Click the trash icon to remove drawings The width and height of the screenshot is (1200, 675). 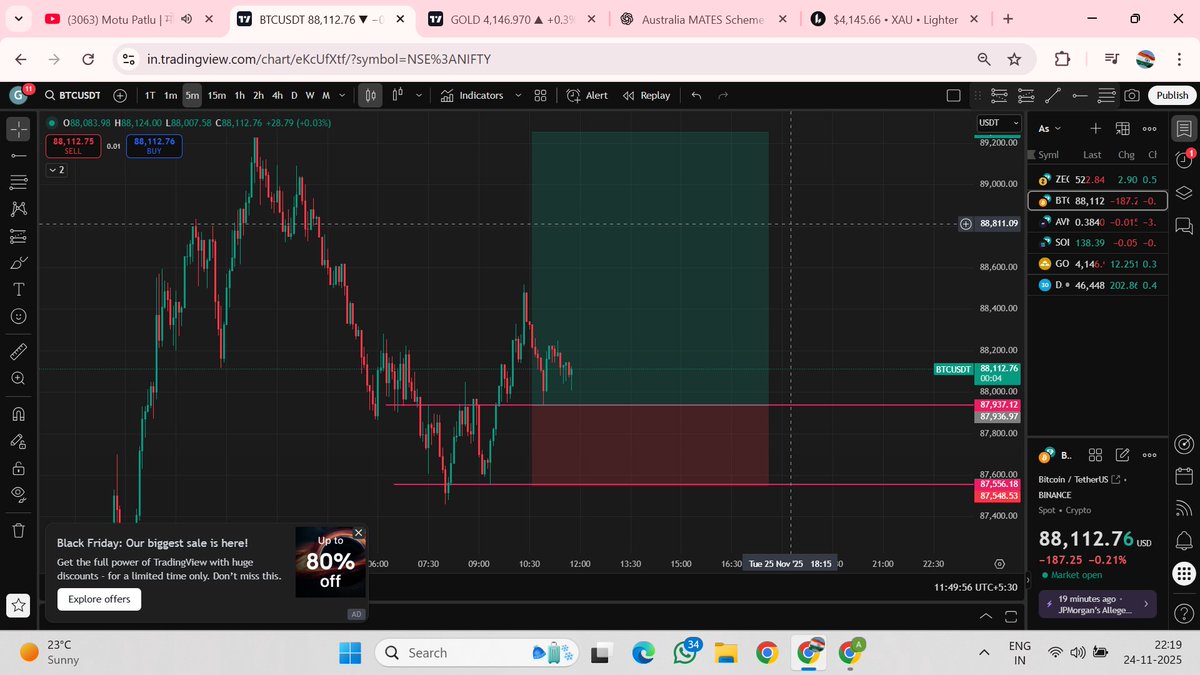tap(18, 530)
